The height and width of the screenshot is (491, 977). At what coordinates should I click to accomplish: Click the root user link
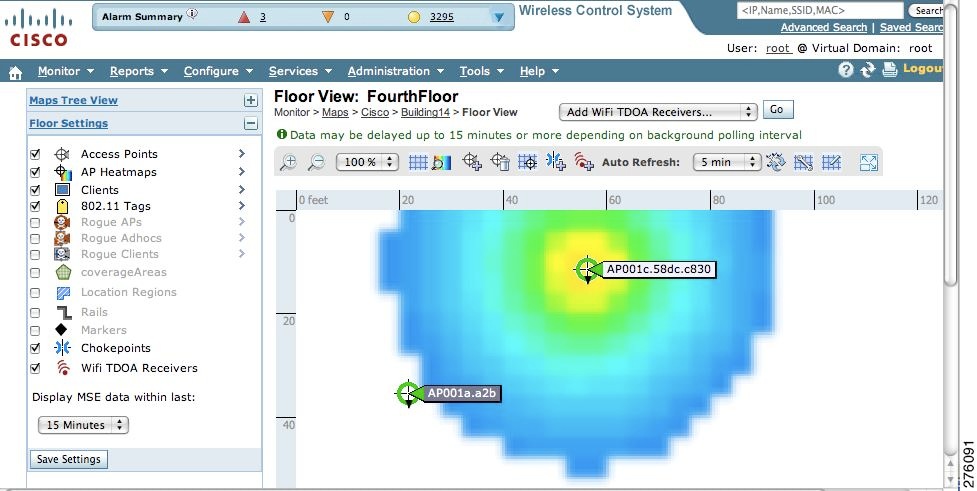[x=778, y=48]
